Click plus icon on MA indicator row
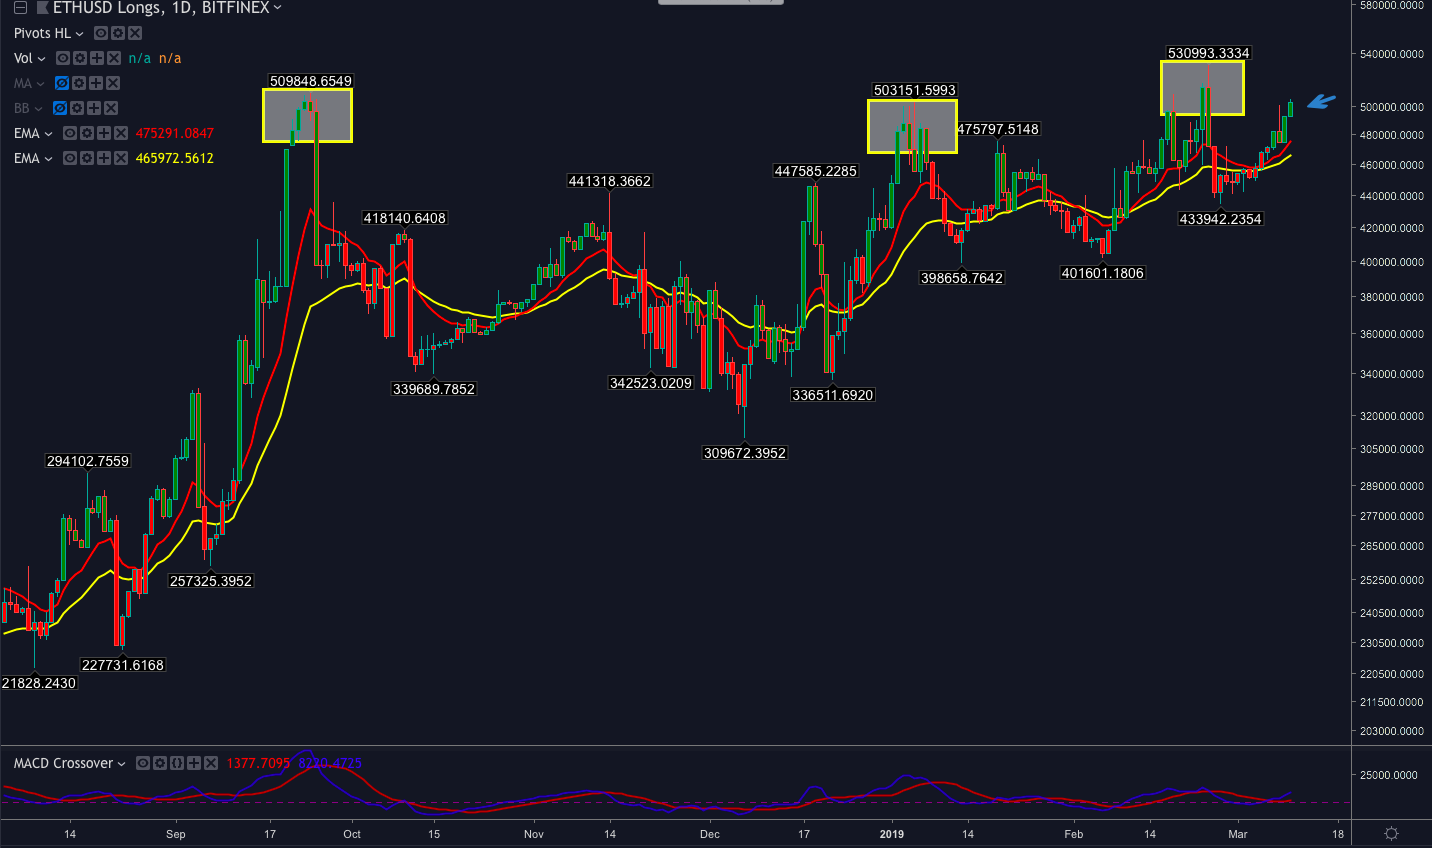1432x848 pixels. point(96,83)
